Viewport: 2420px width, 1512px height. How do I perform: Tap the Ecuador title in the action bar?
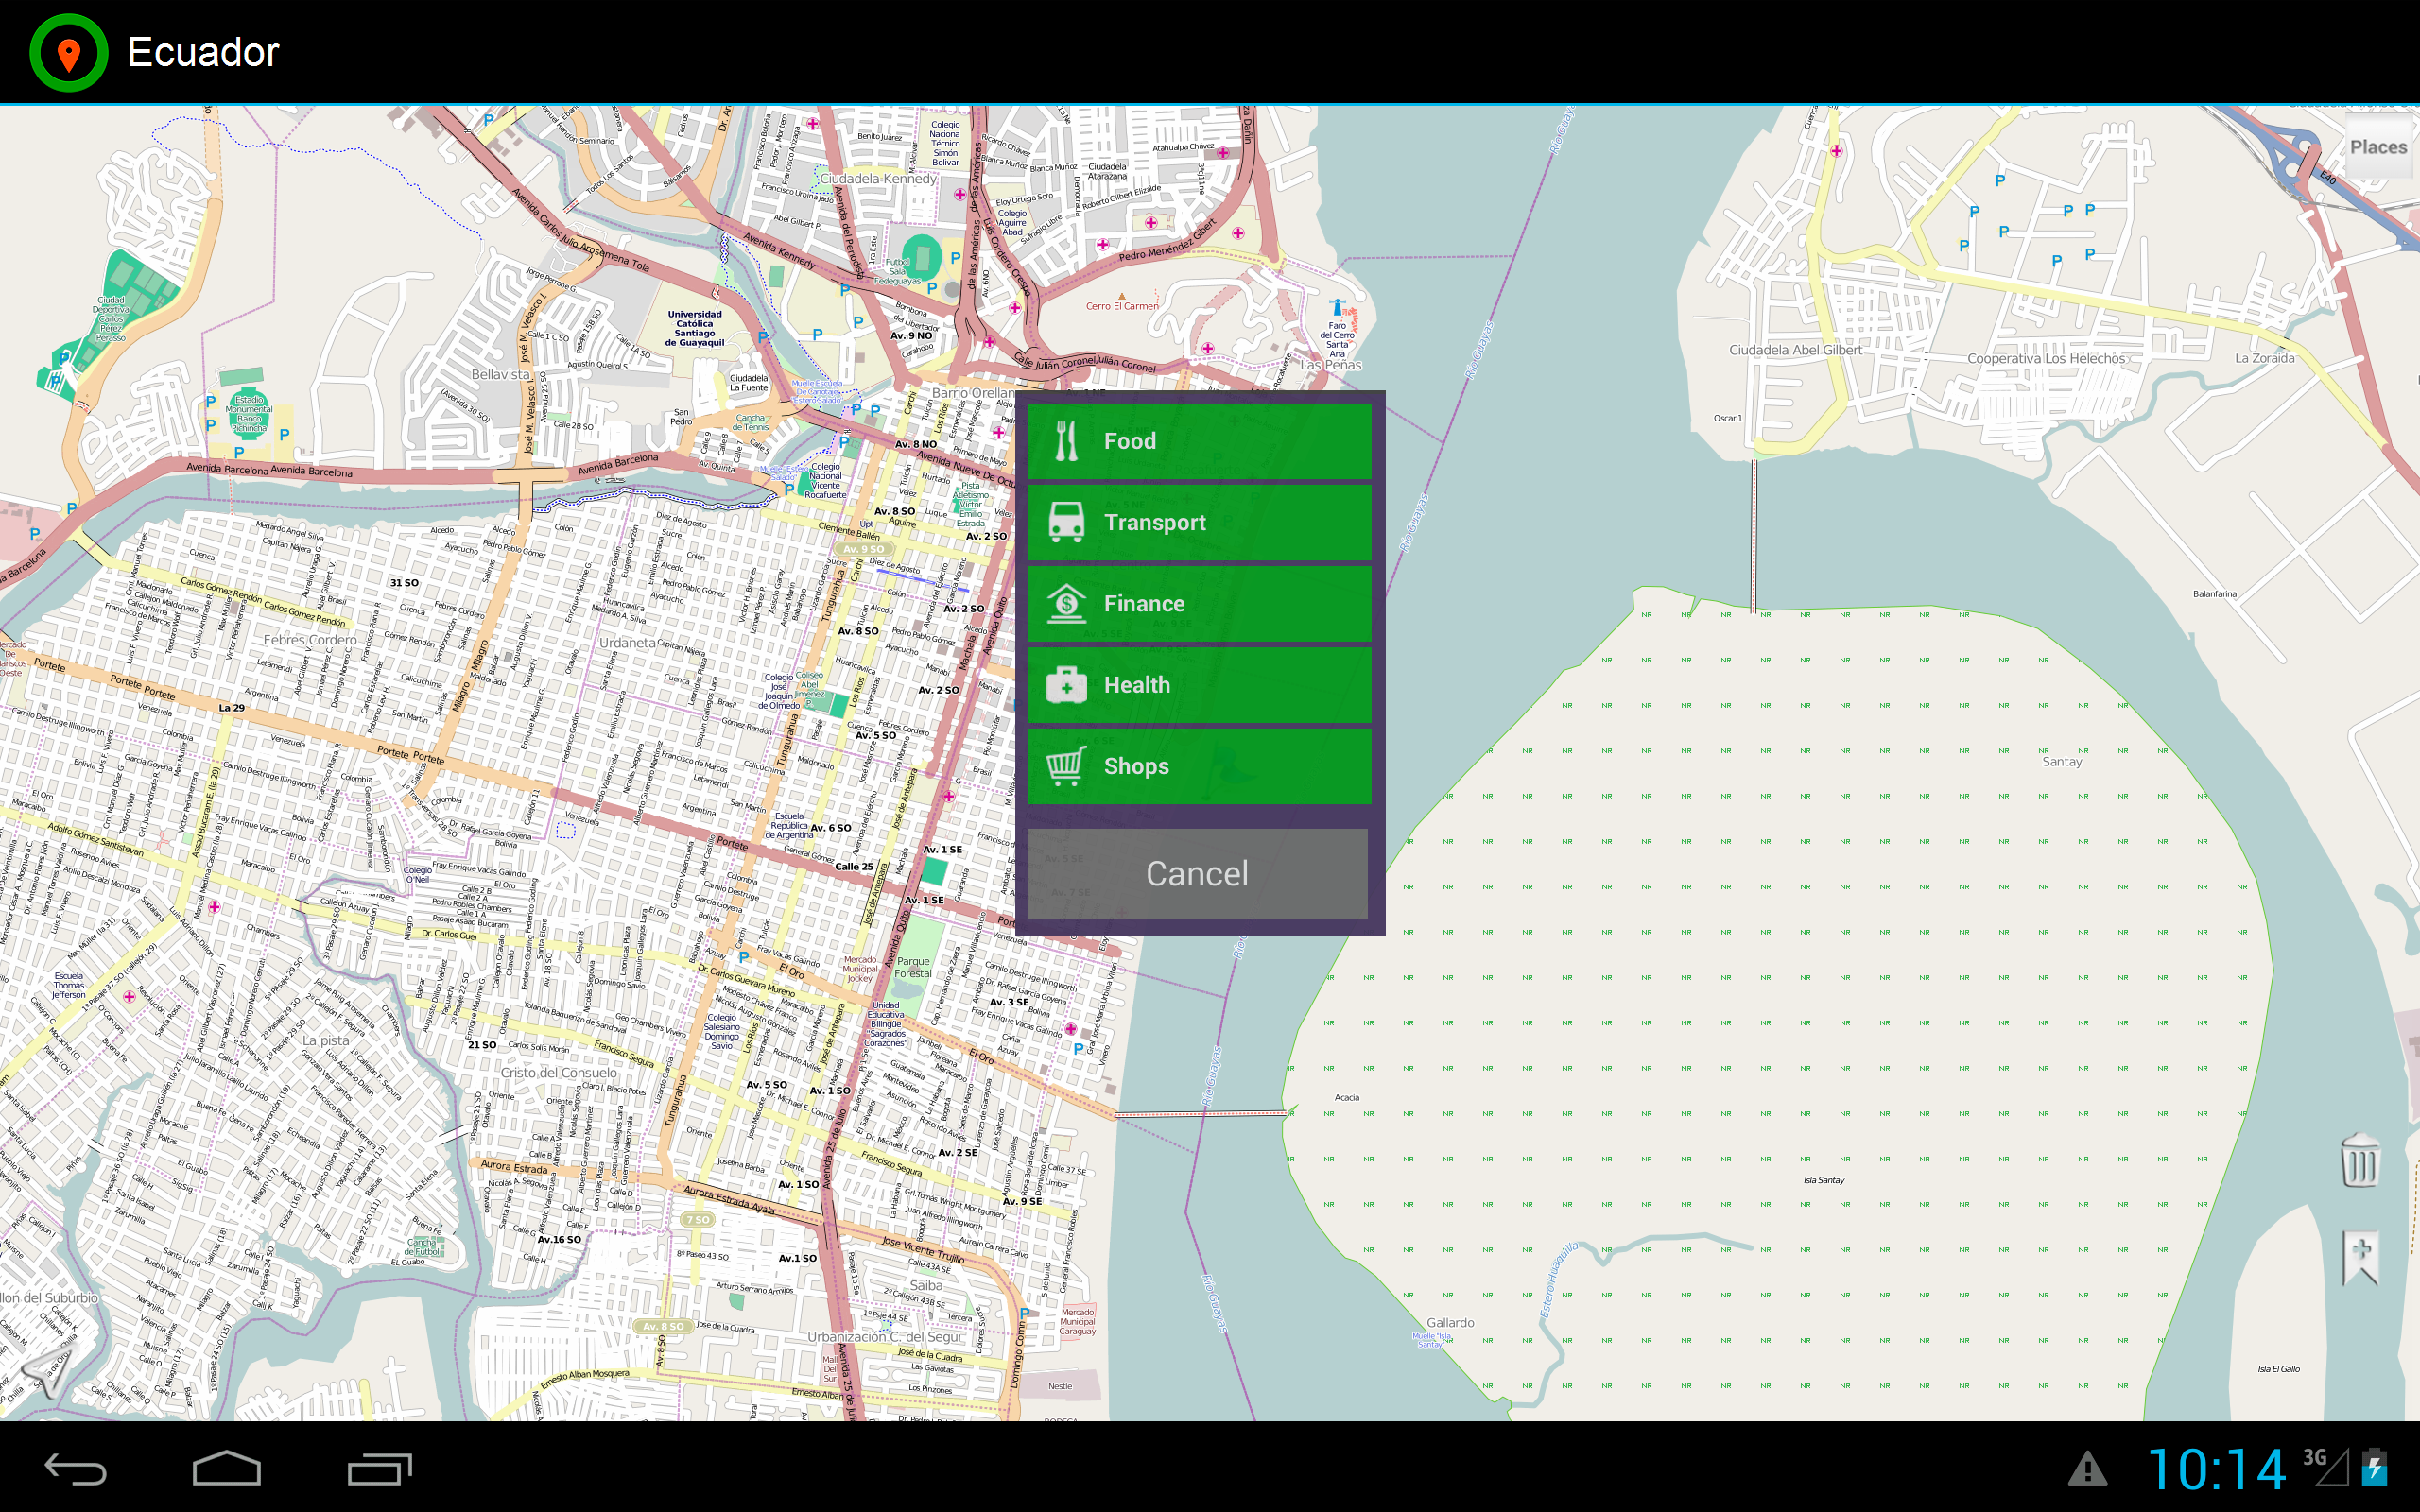point(202,52)
